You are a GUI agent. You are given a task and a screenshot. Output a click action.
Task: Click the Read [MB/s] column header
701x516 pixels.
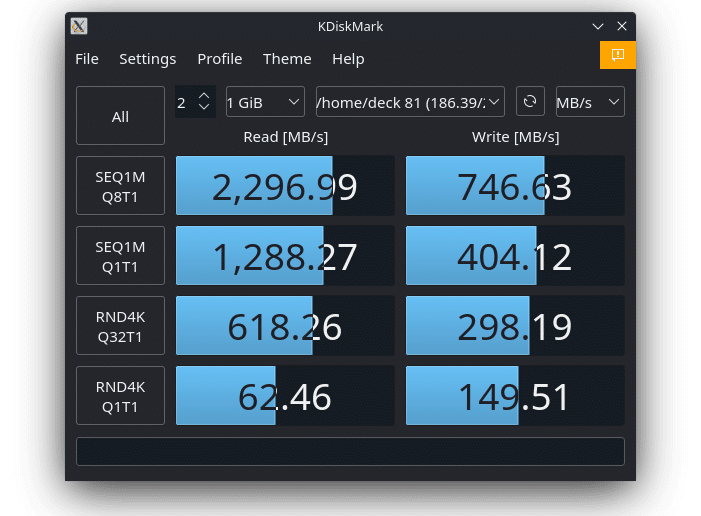pyautogui.click(x=286, y=137)
